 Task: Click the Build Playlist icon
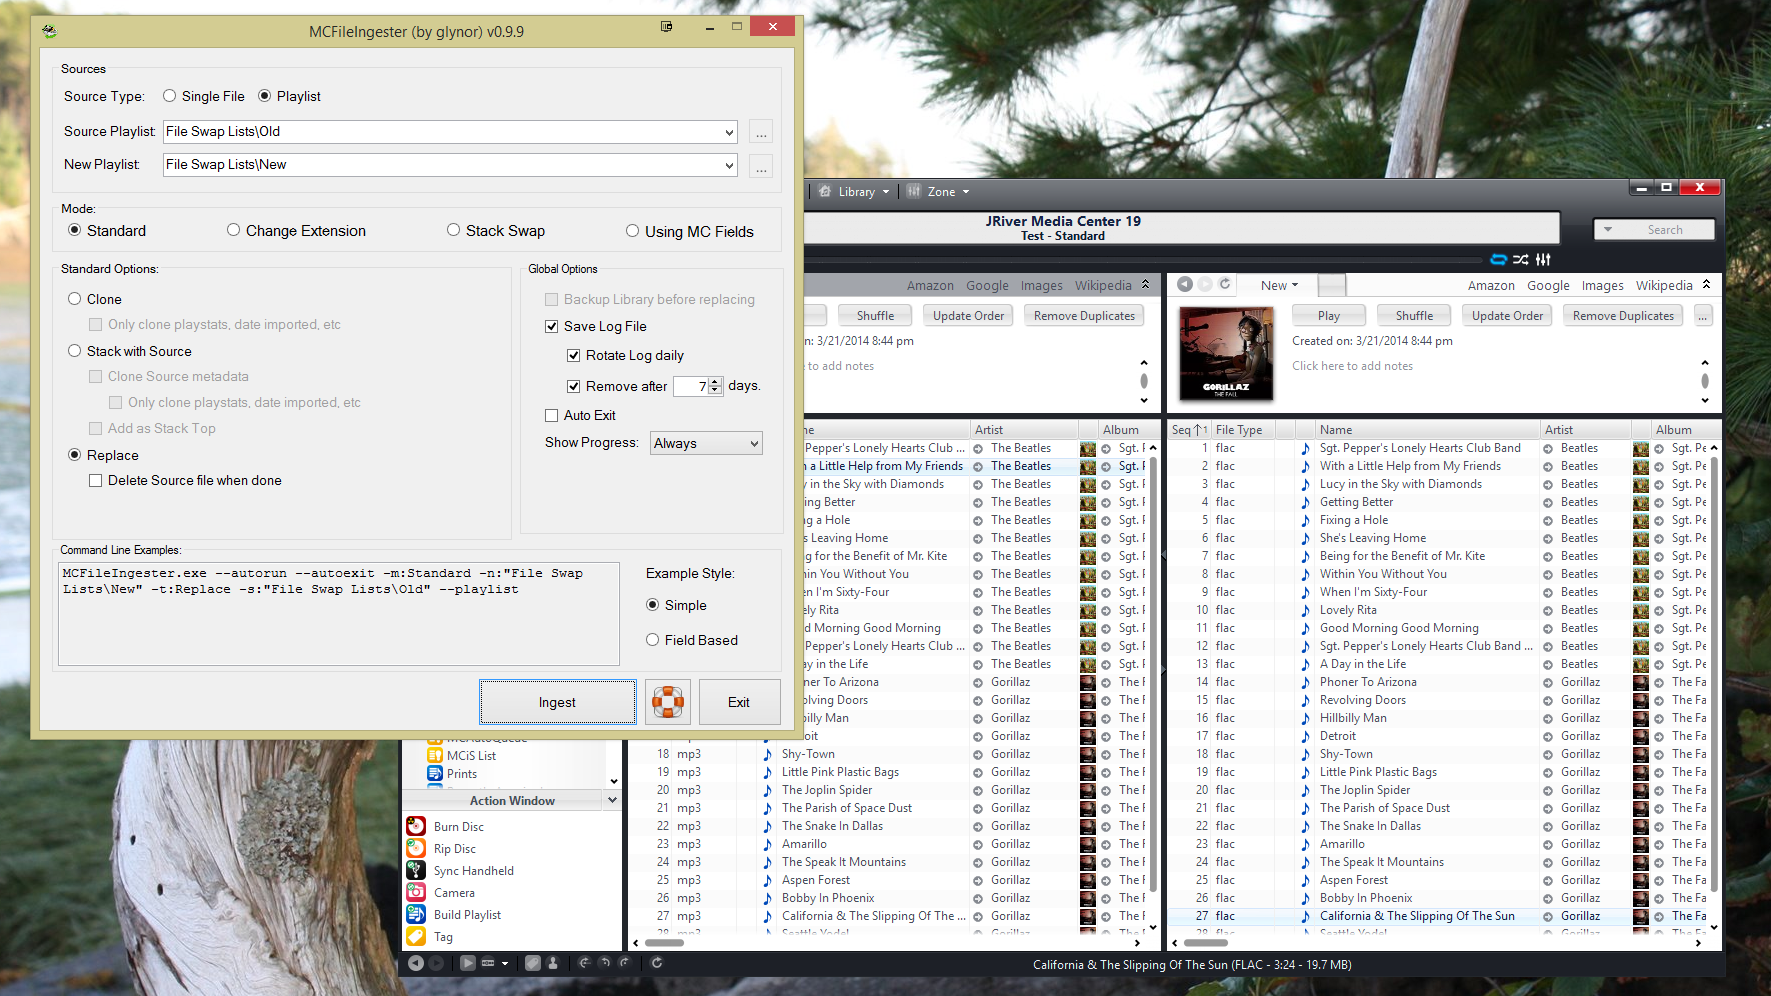pos(416,914)
